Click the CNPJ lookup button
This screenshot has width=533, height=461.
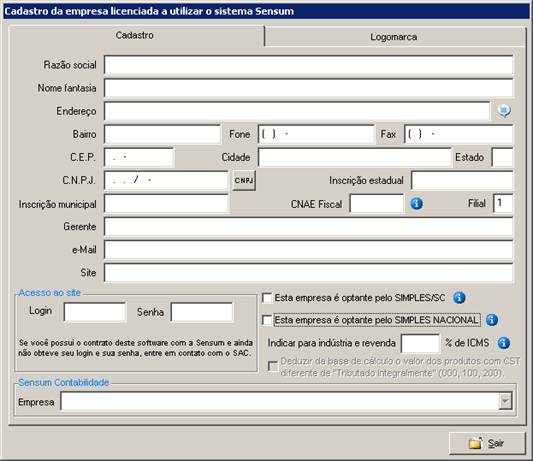coord(244,180)
